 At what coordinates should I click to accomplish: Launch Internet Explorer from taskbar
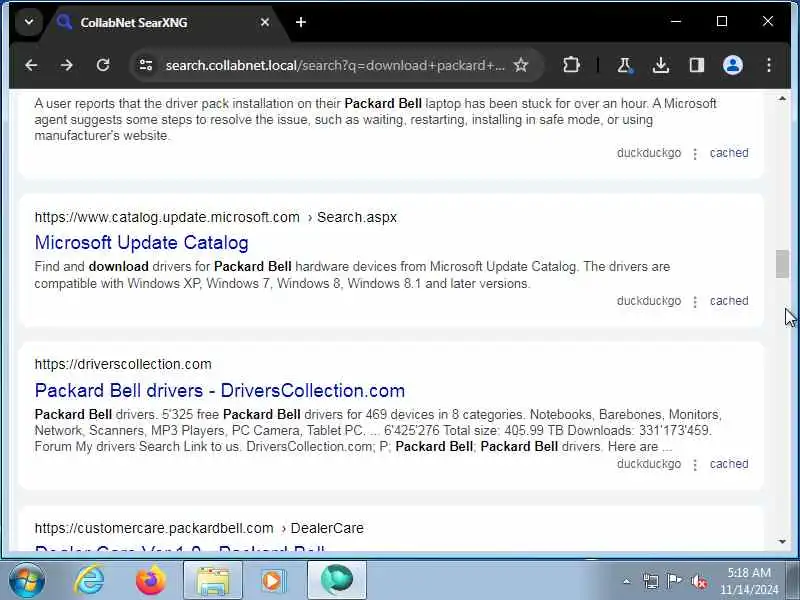click(x=89, y=580)
